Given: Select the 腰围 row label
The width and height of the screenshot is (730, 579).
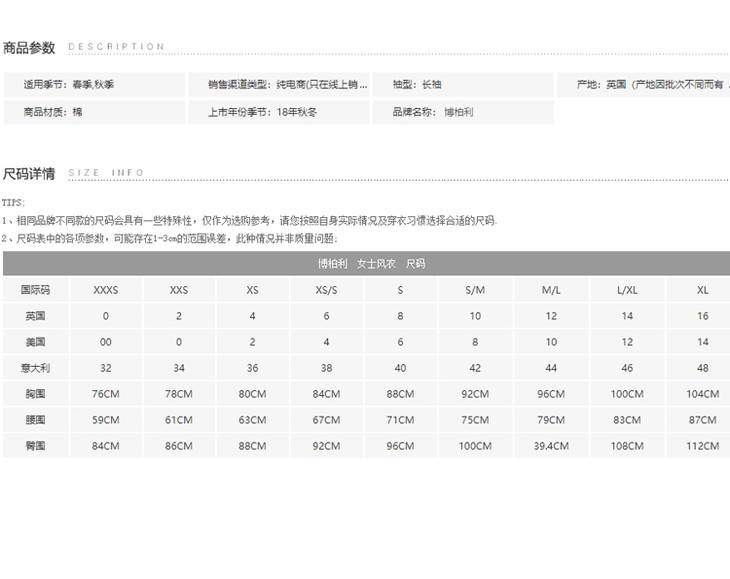Looking at the screenshot, I should click(35, 420).
